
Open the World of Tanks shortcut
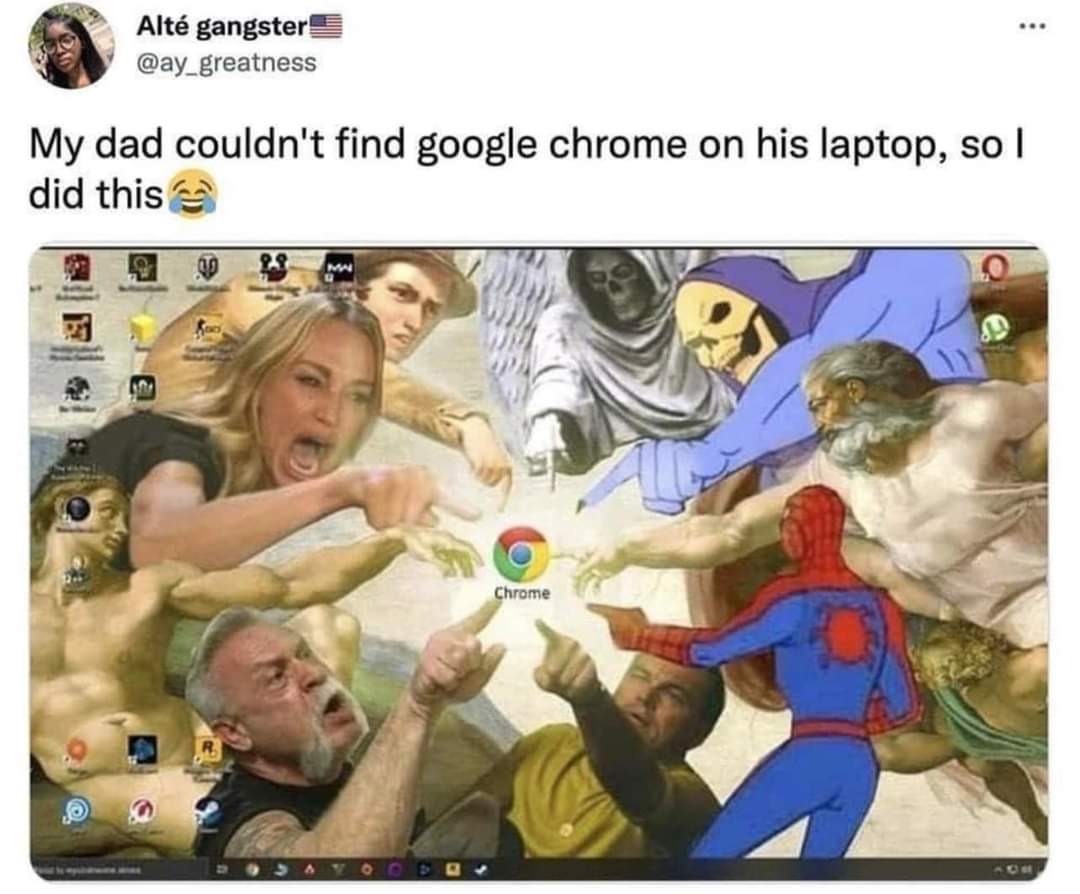pos(208,267)
